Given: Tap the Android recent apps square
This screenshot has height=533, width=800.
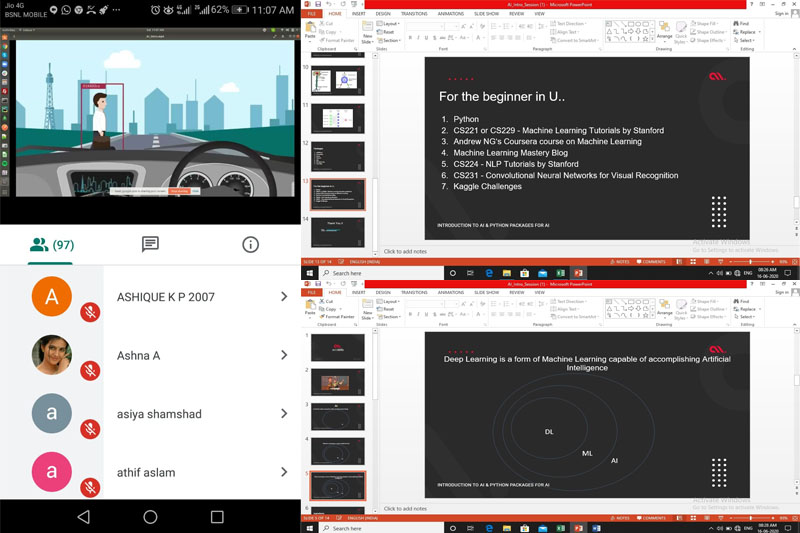Looking at the screenshot, I should click(217, 516).
